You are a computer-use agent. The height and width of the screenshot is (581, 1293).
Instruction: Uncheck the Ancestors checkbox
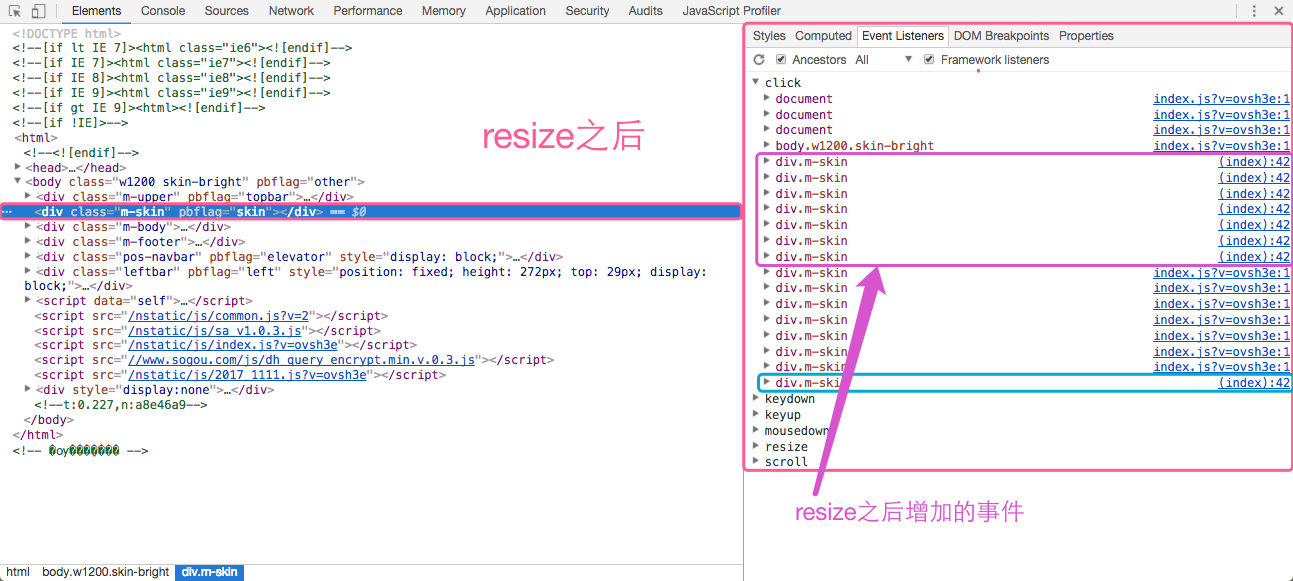[x=781, y=60]
